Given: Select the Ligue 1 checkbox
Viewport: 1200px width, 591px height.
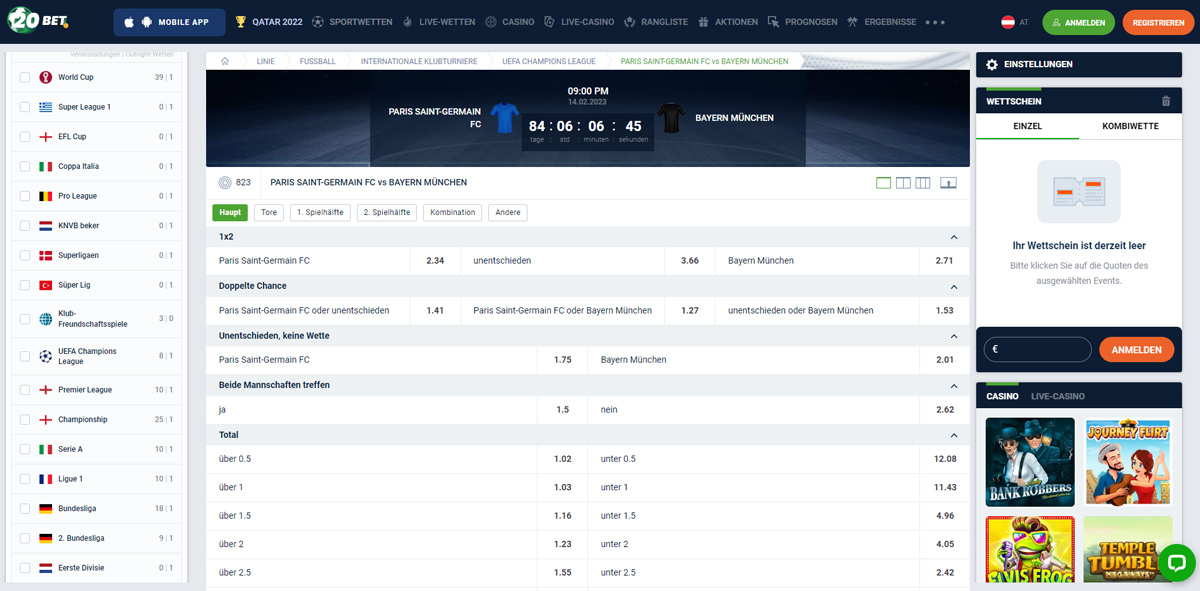Looking at the screenshot, I should click(25, 479).
